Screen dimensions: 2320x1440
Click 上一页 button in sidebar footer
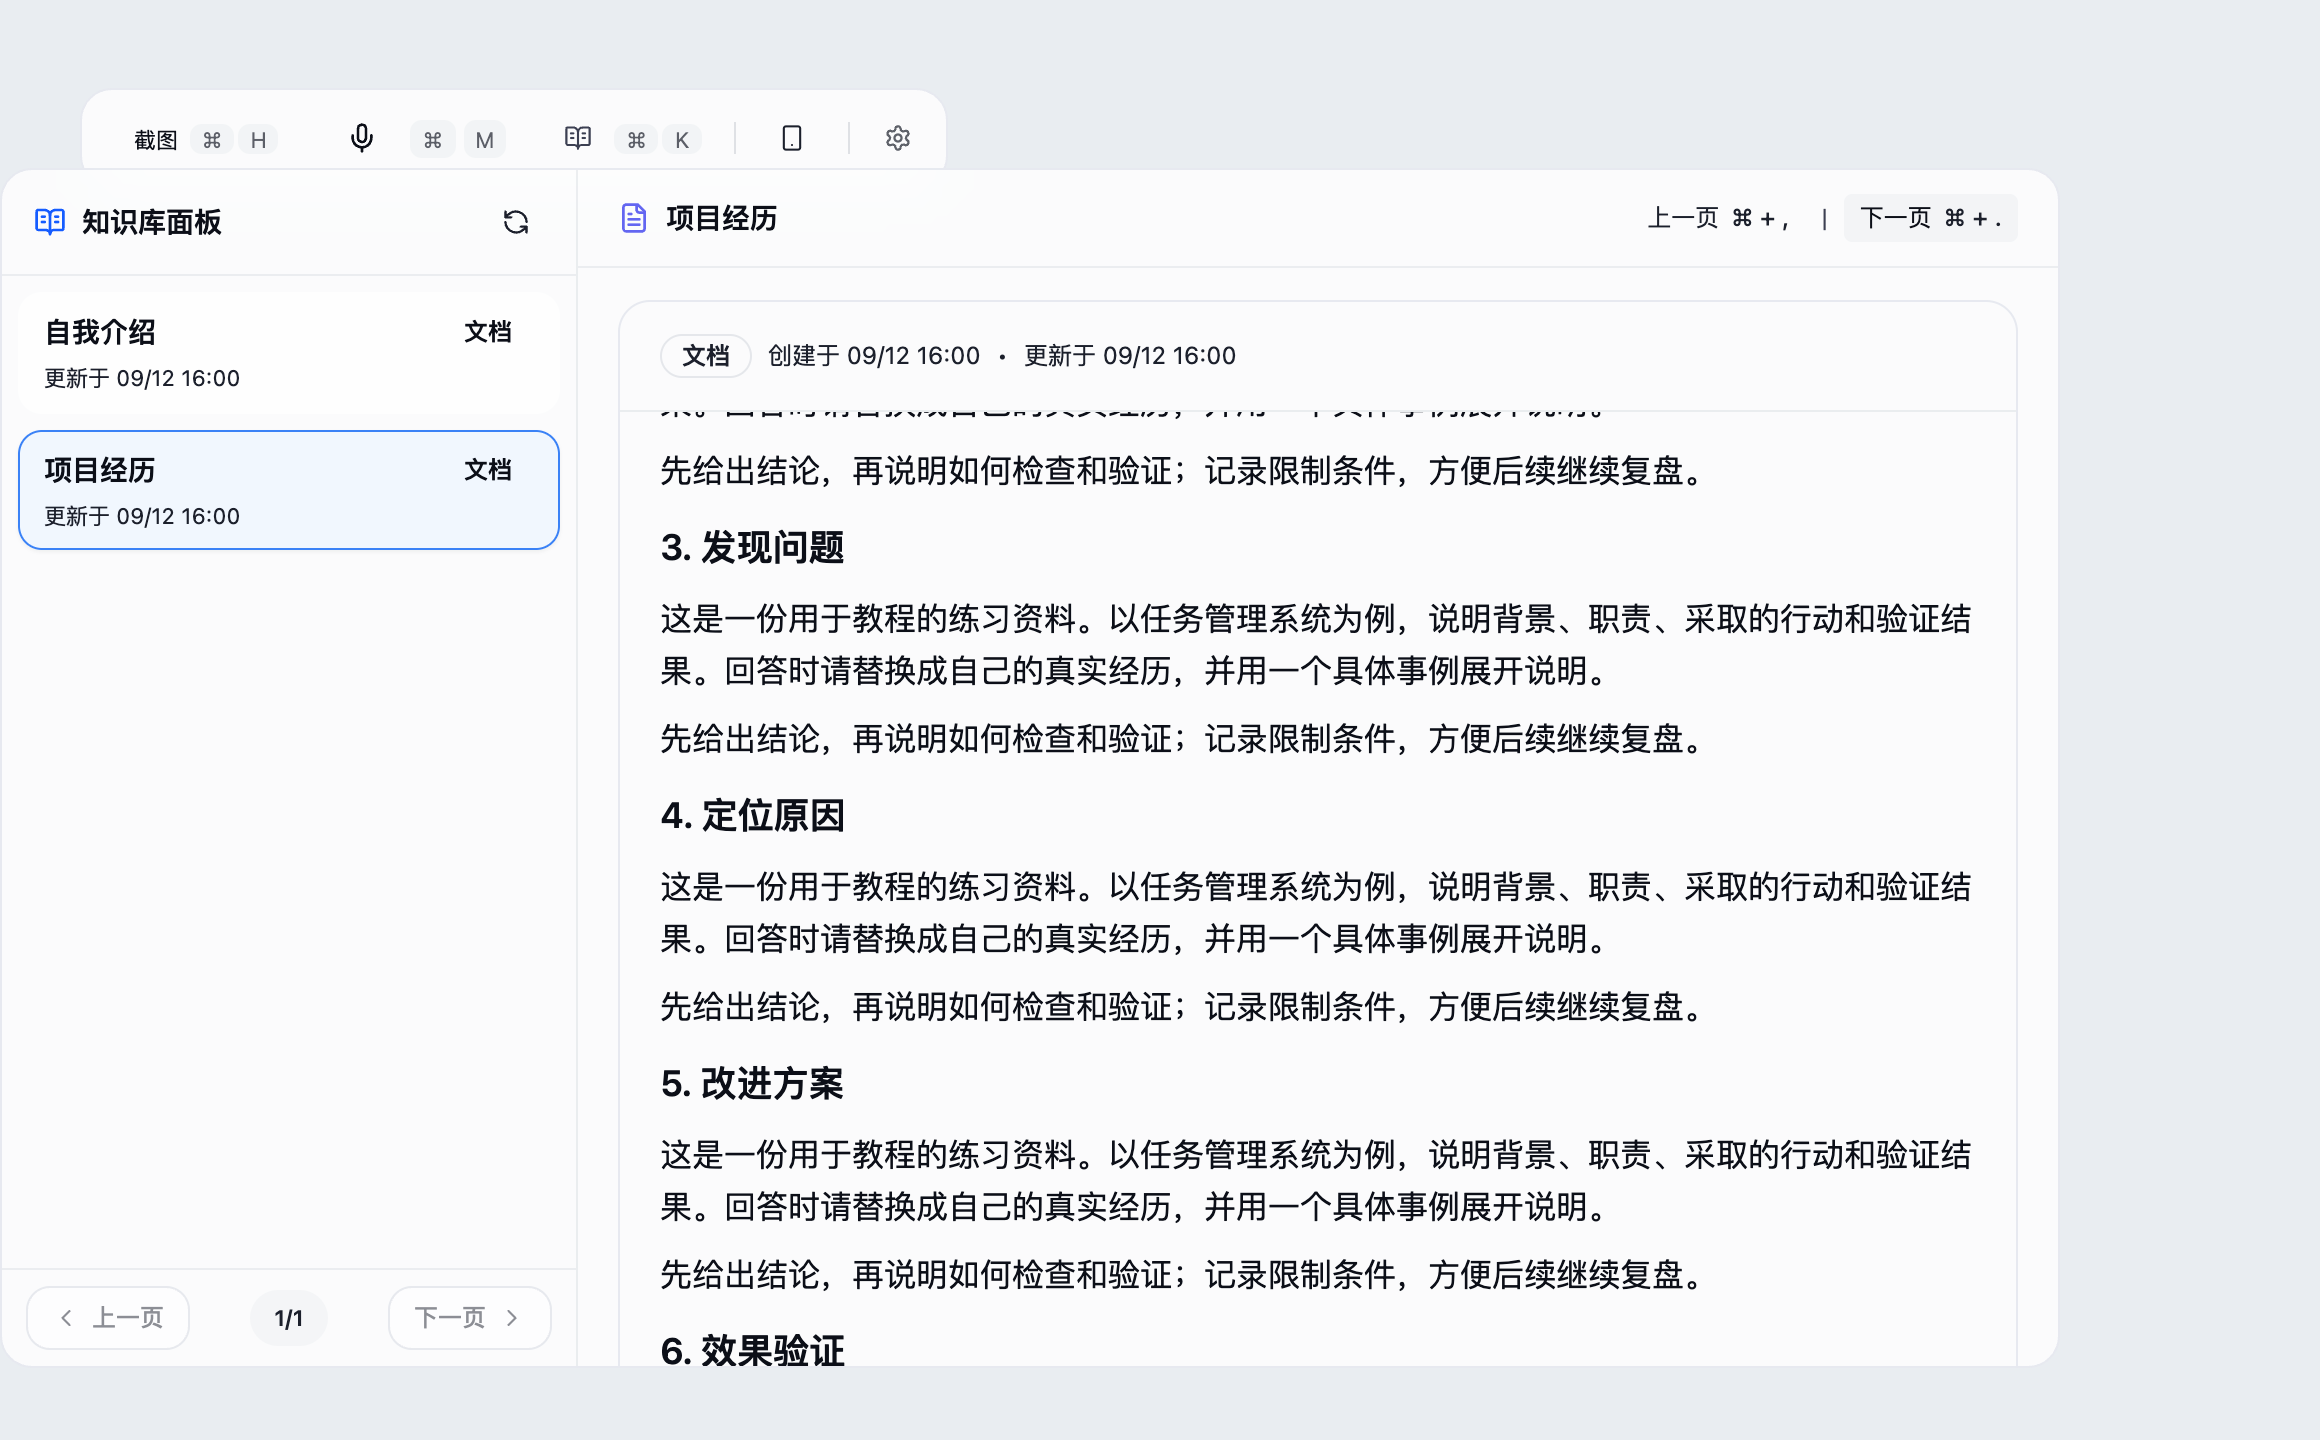tap(108, 1318)
